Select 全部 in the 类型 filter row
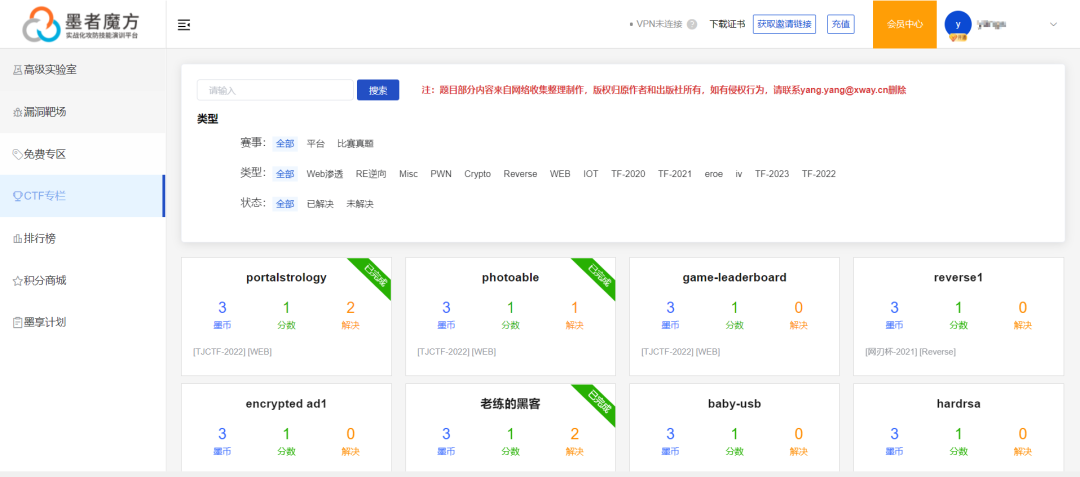Screen dimensions: 1080x477 (285, 174)
